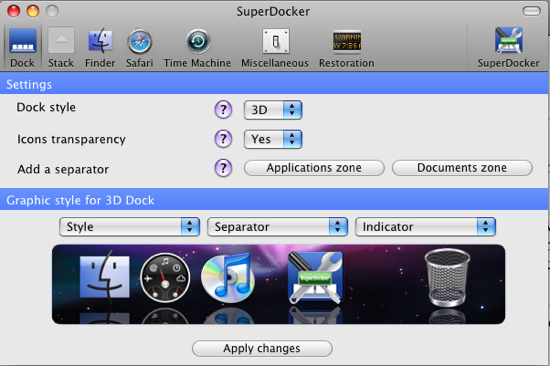Image resolution: width=550 pixels, height=366 pixels.
Task: Select the Dock toolbar icon
Action: (x=22, y=48)
